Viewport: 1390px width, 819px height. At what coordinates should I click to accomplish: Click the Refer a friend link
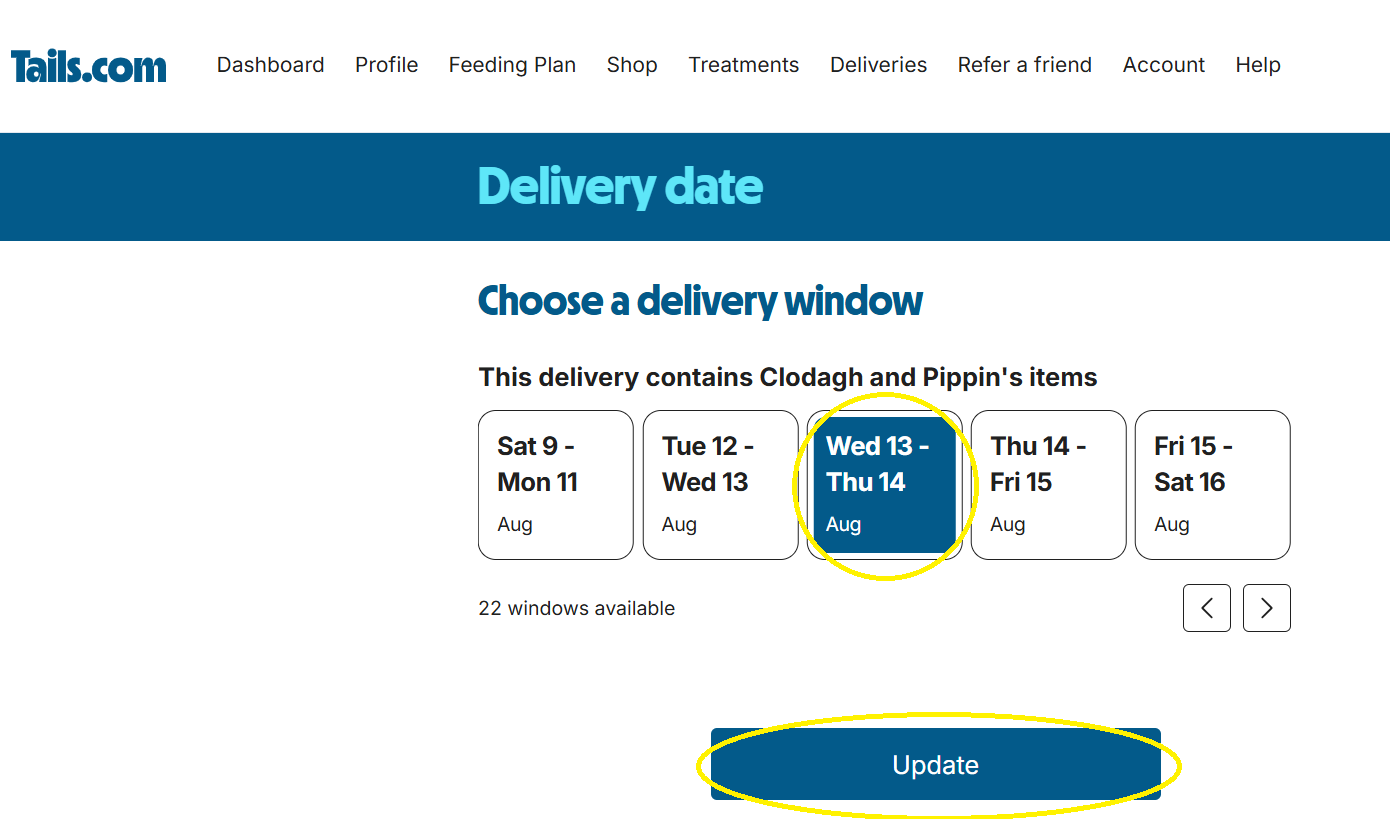(x=1024, y=65)
